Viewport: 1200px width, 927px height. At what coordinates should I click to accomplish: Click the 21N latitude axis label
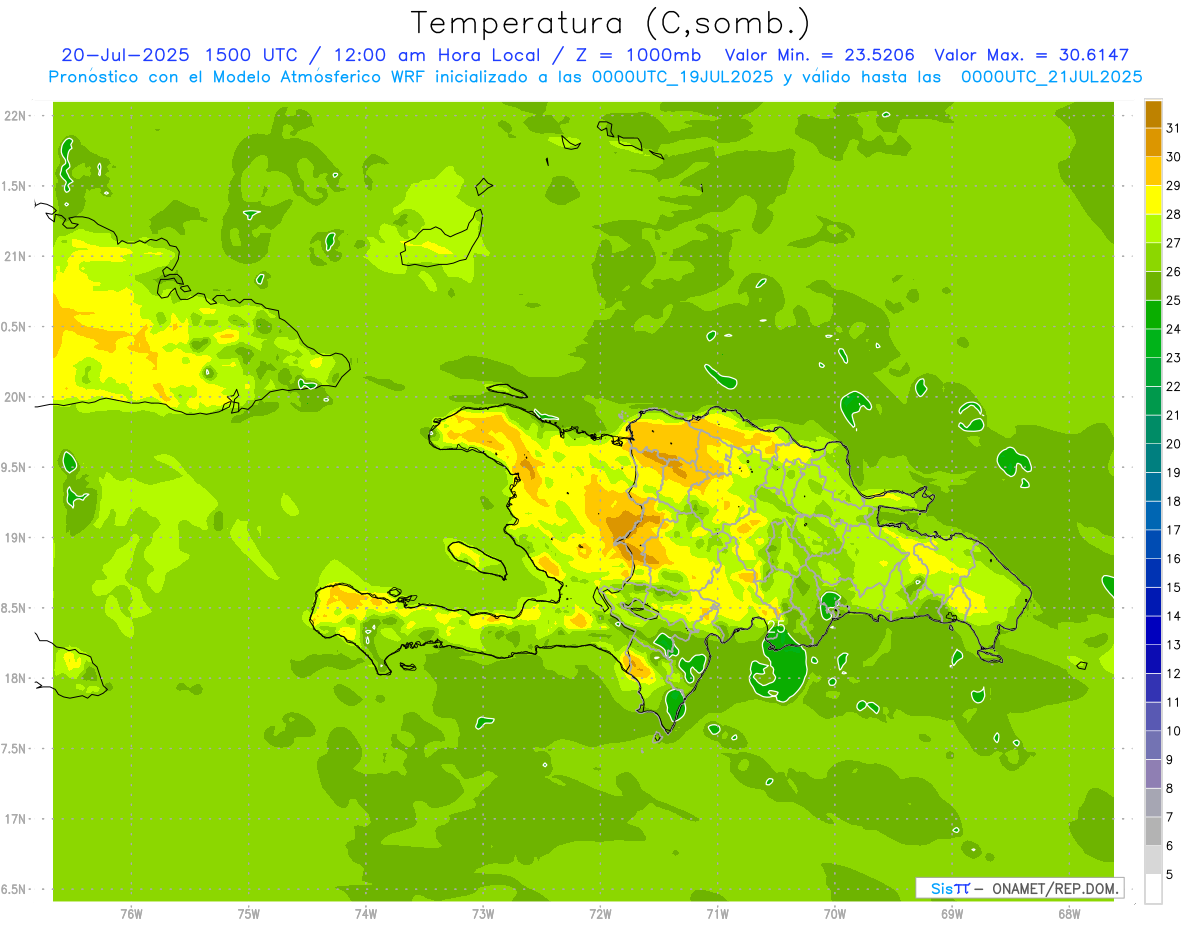[16, 256]
